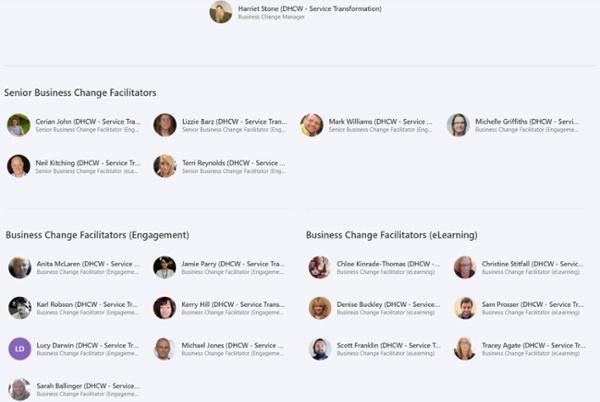This screenshot has width=600, height=402.
Task: Open Michael Jones' contact name
Action: [x=232, y=345]
